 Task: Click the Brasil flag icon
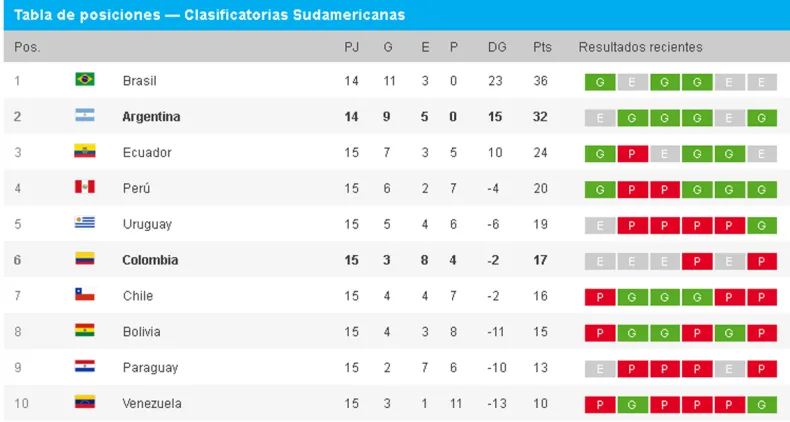click(85, 80)
